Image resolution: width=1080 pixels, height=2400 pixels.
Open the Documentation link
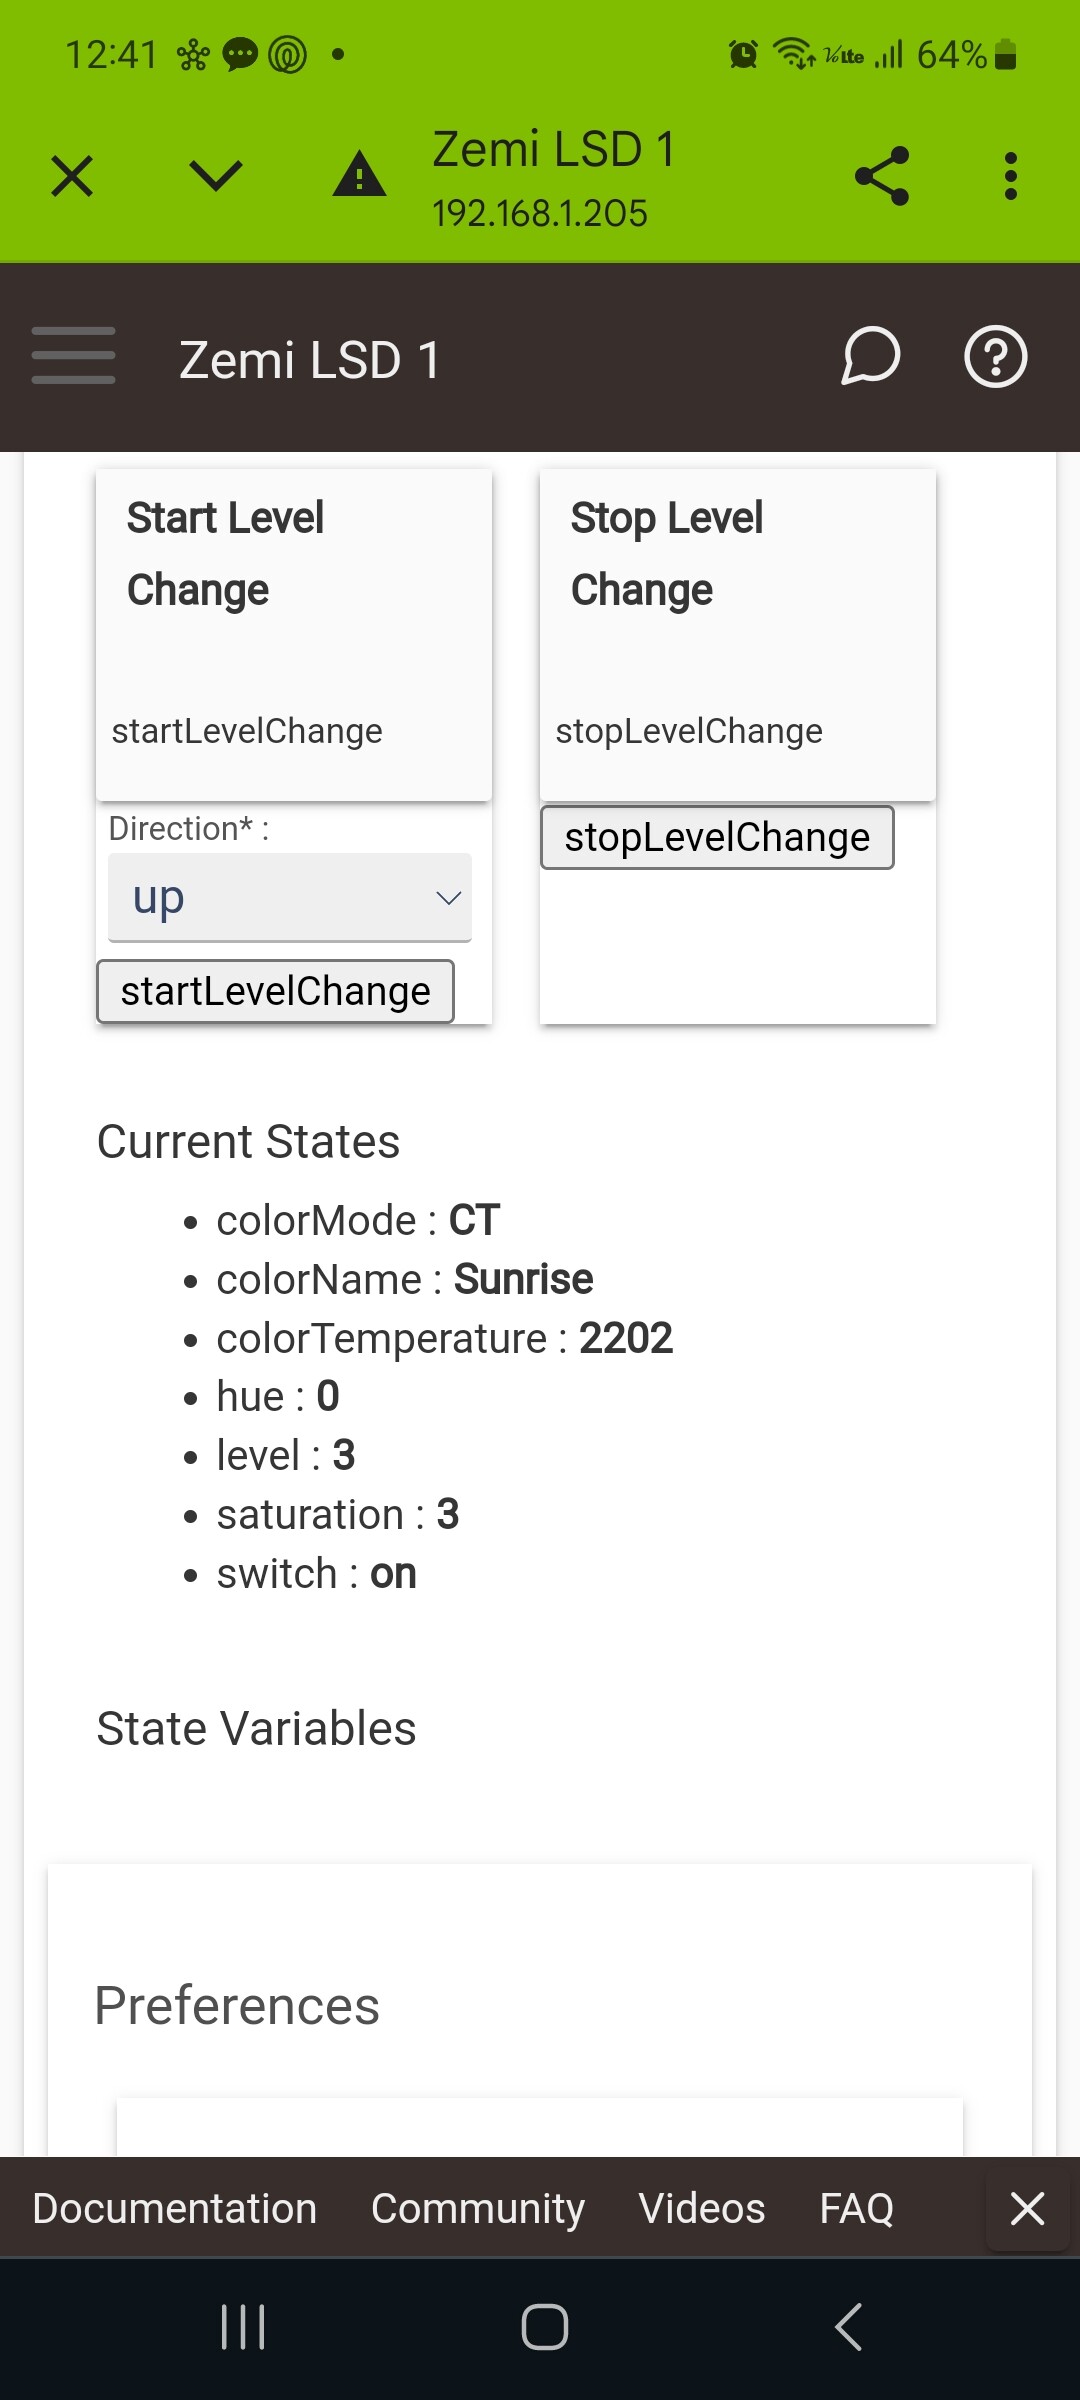pyautogui.click(x=174, y=2208)
